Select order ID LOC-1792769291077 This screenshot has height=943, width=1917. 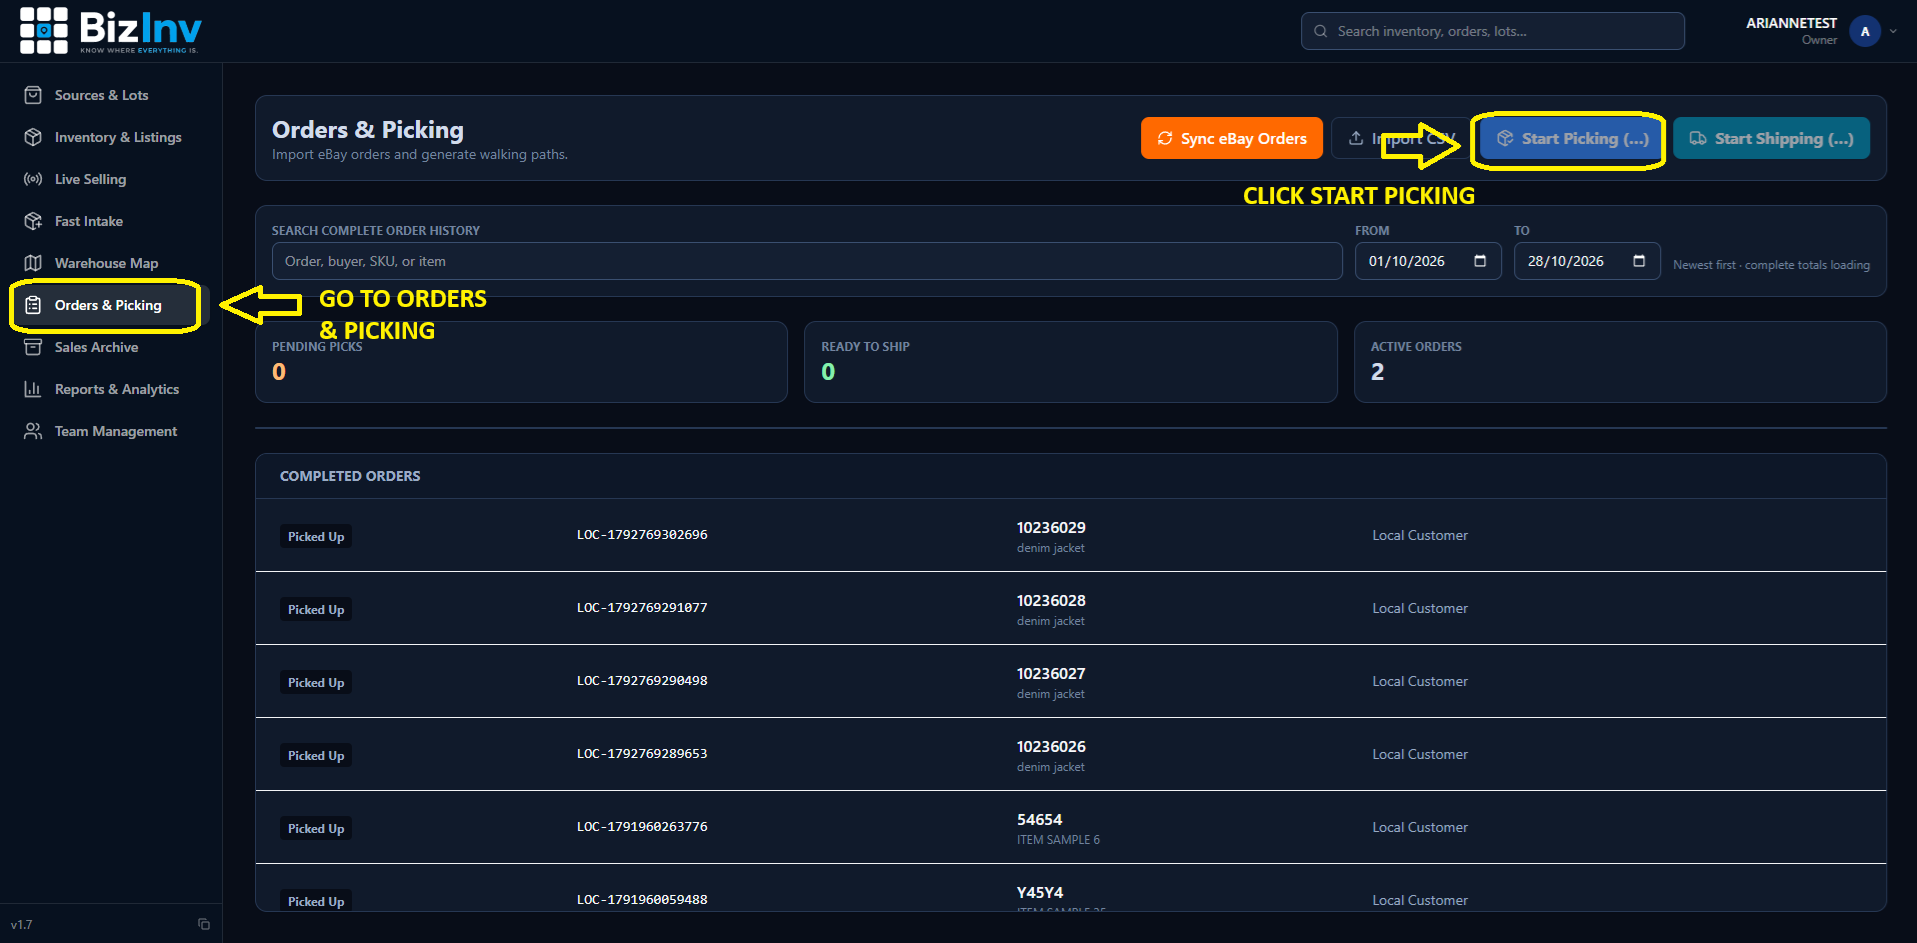(x=642, y=608)
